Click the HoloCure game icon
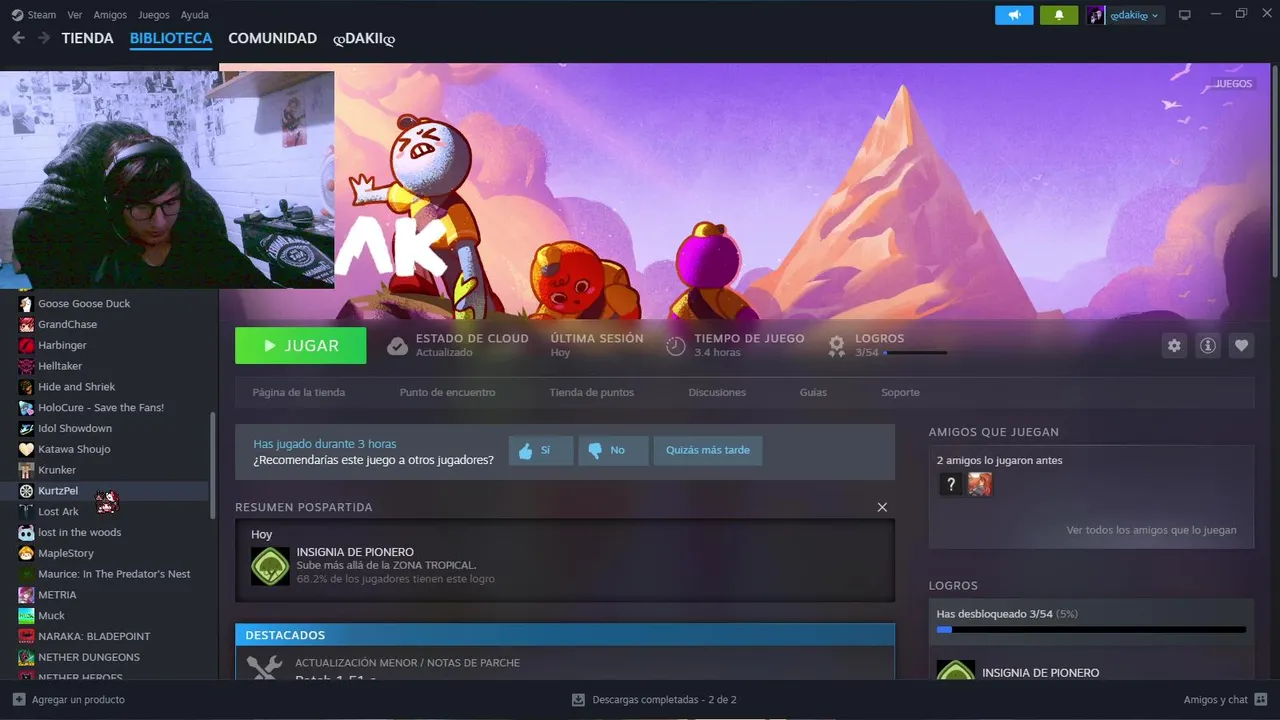Image resolution: width=1280 pixels, height=720 pixels. click(26, 407)
